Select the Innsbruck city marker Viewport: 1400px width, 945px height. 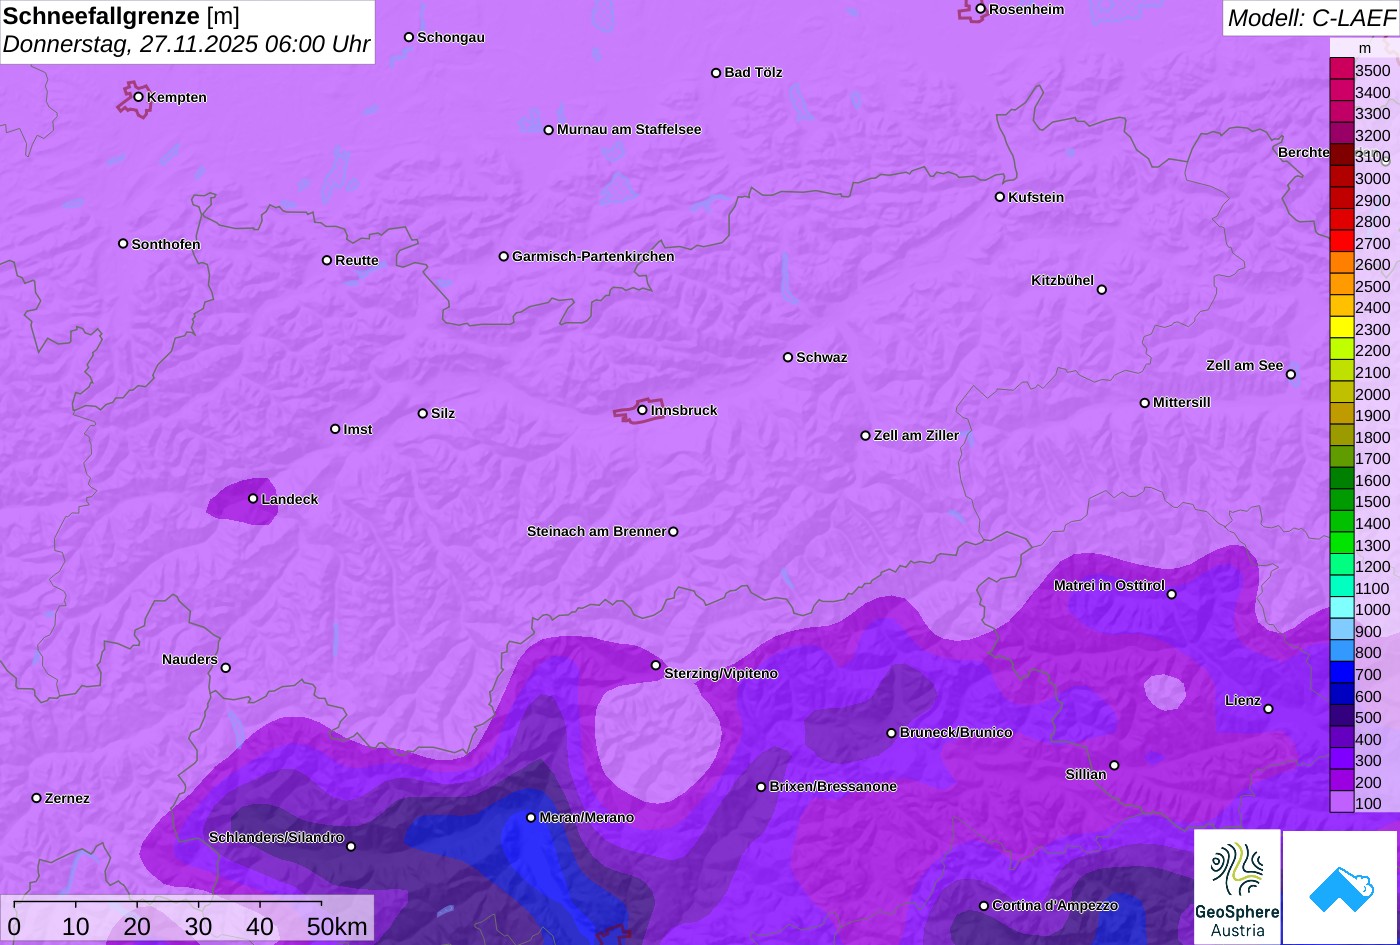[642, 410]
